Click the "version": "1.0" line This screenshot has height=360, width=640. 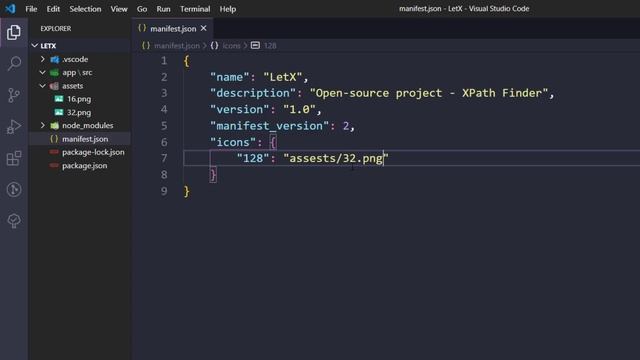[x=266, y=109]
